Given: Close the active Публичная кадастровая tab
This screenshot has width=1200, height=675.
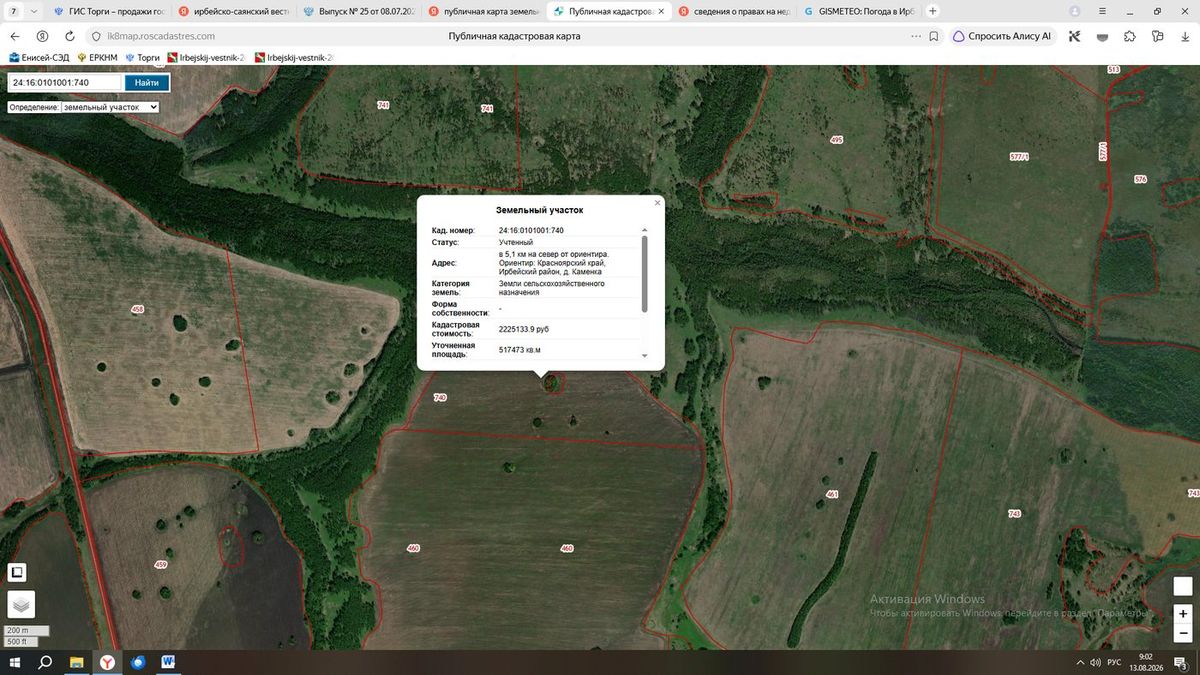Looking at the screenshot, I should point(660,11).
